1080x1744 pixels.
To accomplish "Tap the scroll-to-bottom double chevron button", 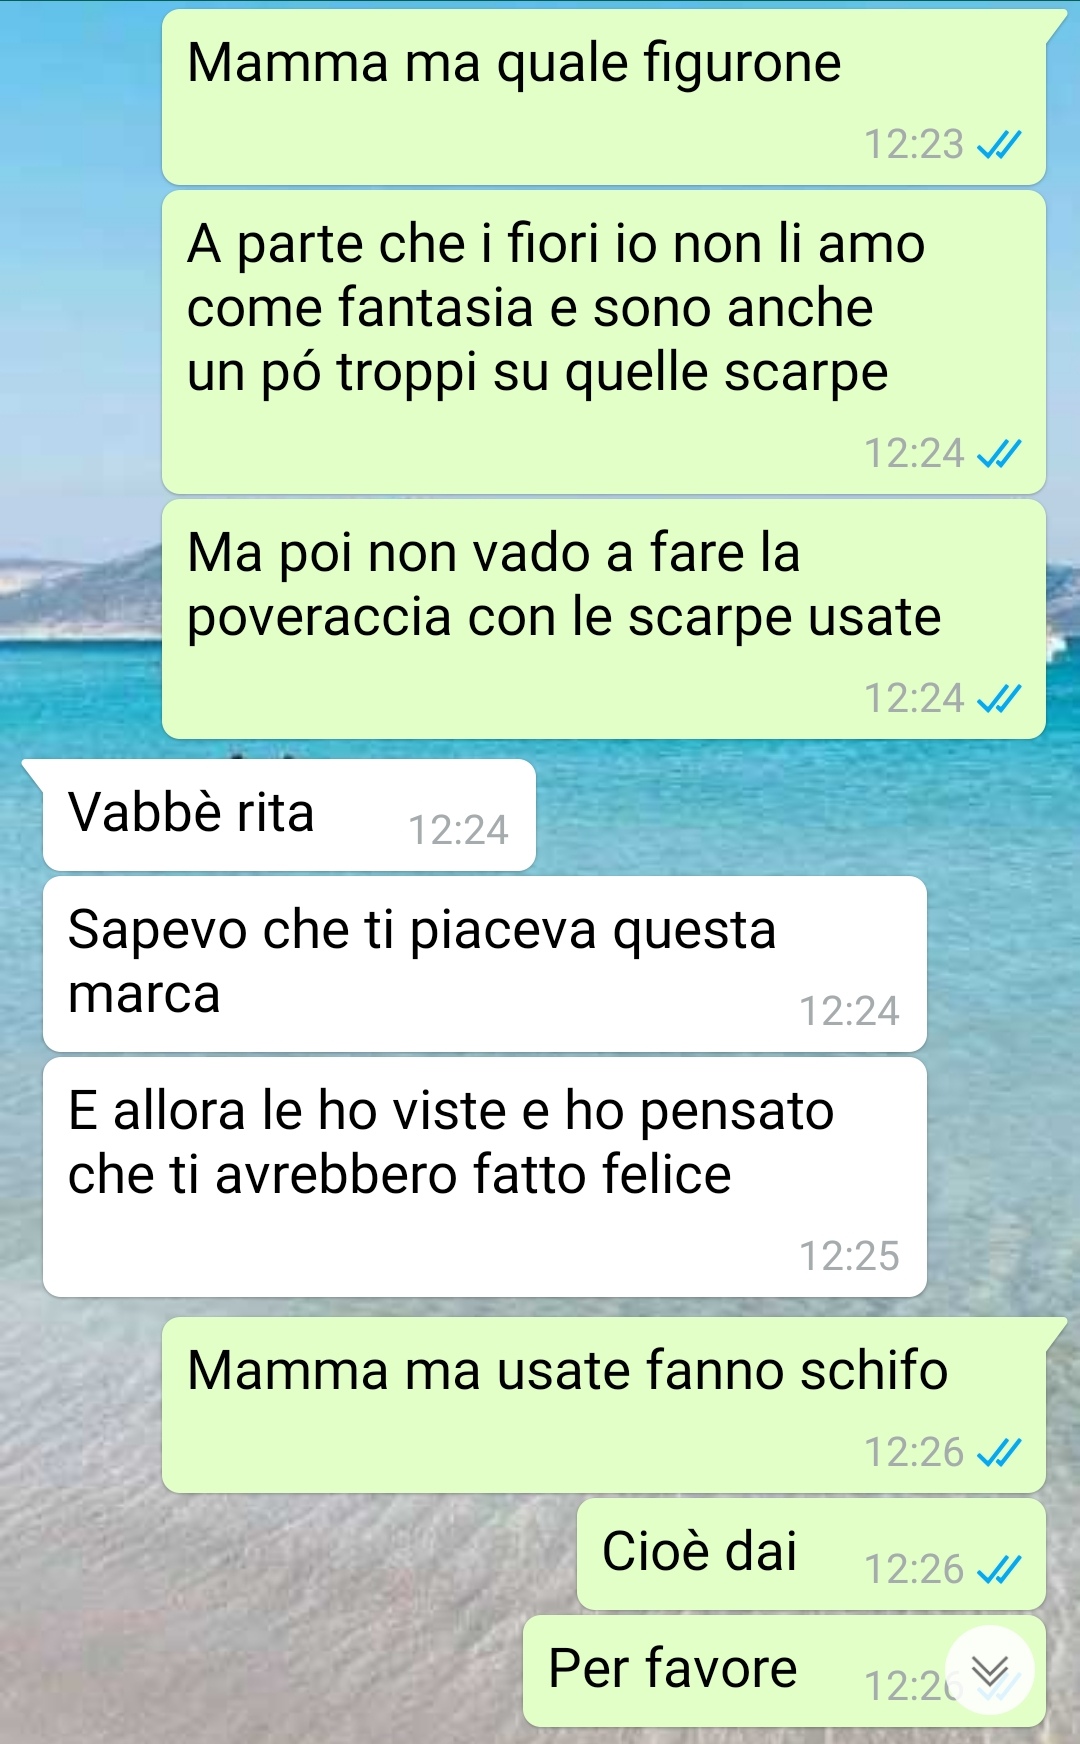I will click(x=990, y=1670).
